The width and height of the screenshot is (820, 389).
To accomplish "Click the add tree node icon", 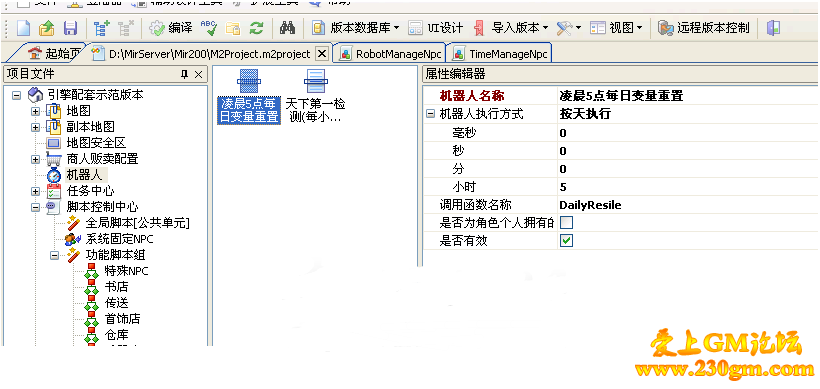I will [x=101, y=28].
